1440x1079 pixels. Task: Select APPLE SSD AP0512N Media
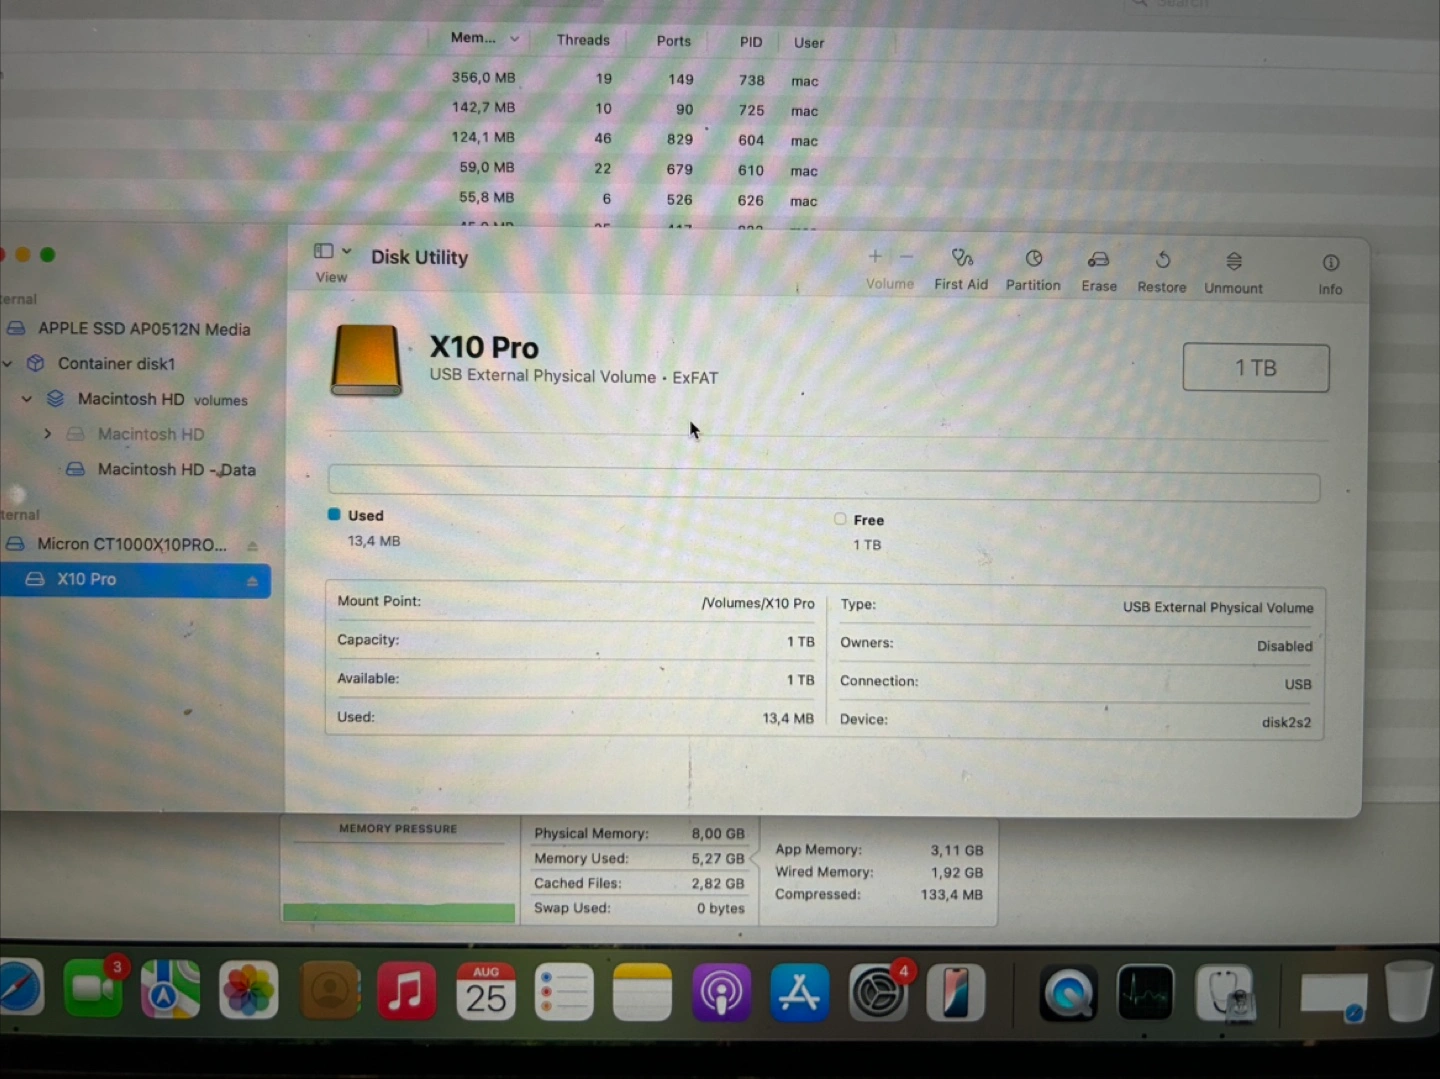coord(143,329)
